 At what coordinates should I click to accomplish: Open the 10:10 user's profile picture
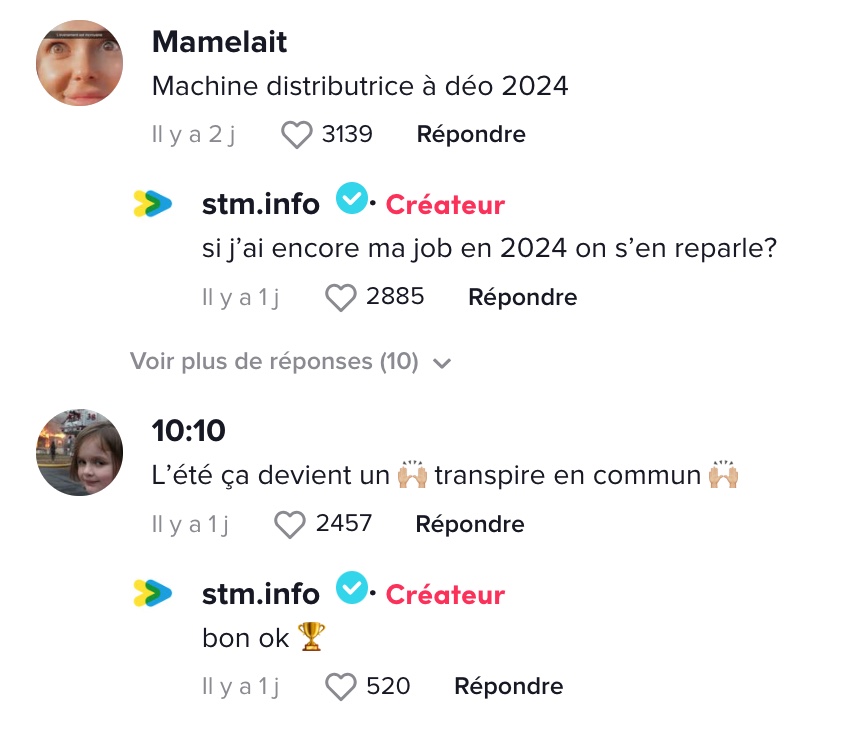pos(80,452)
